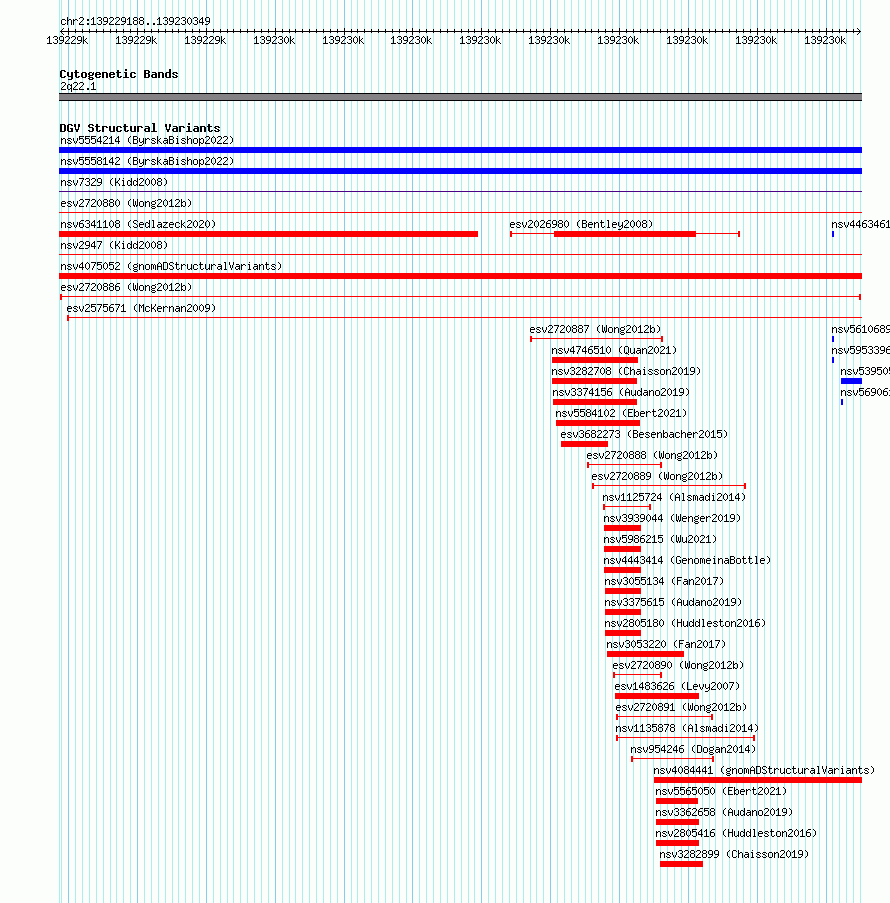890x903 pixels.
Task: Click the red bar under nsv4746510
Action: click(x=595, y=360)
